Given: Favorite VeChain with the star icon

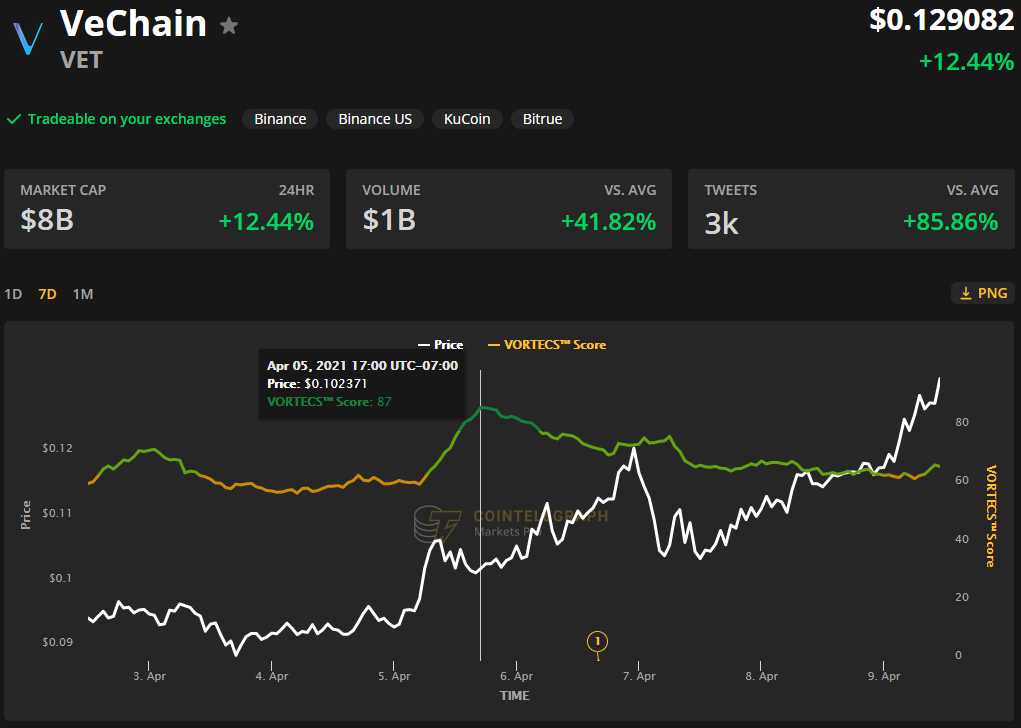Looking at the screenshot, I should pos(229,26).
